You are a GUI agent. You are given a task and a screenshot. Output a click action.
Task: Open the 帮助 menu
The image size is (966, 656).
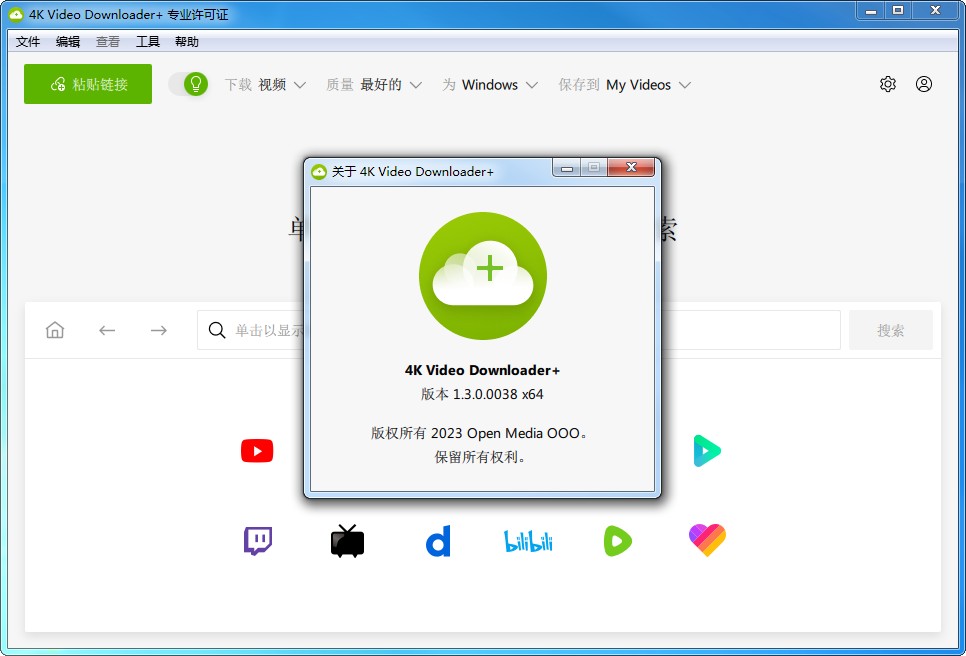(x=186, y=41)
